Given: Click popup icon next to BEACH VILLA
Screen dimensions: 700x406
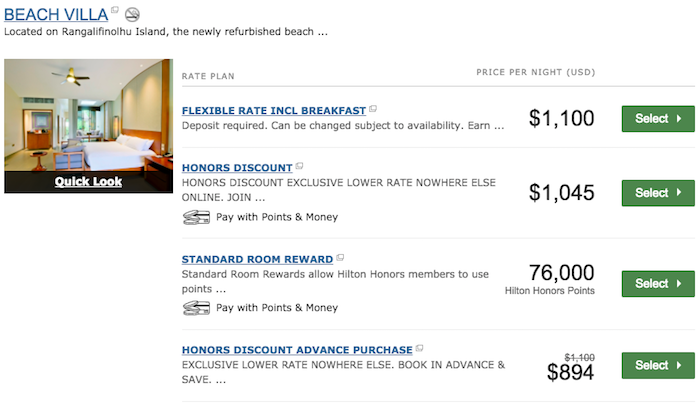Looking at the screenshot, I should [x=115, y=10].
